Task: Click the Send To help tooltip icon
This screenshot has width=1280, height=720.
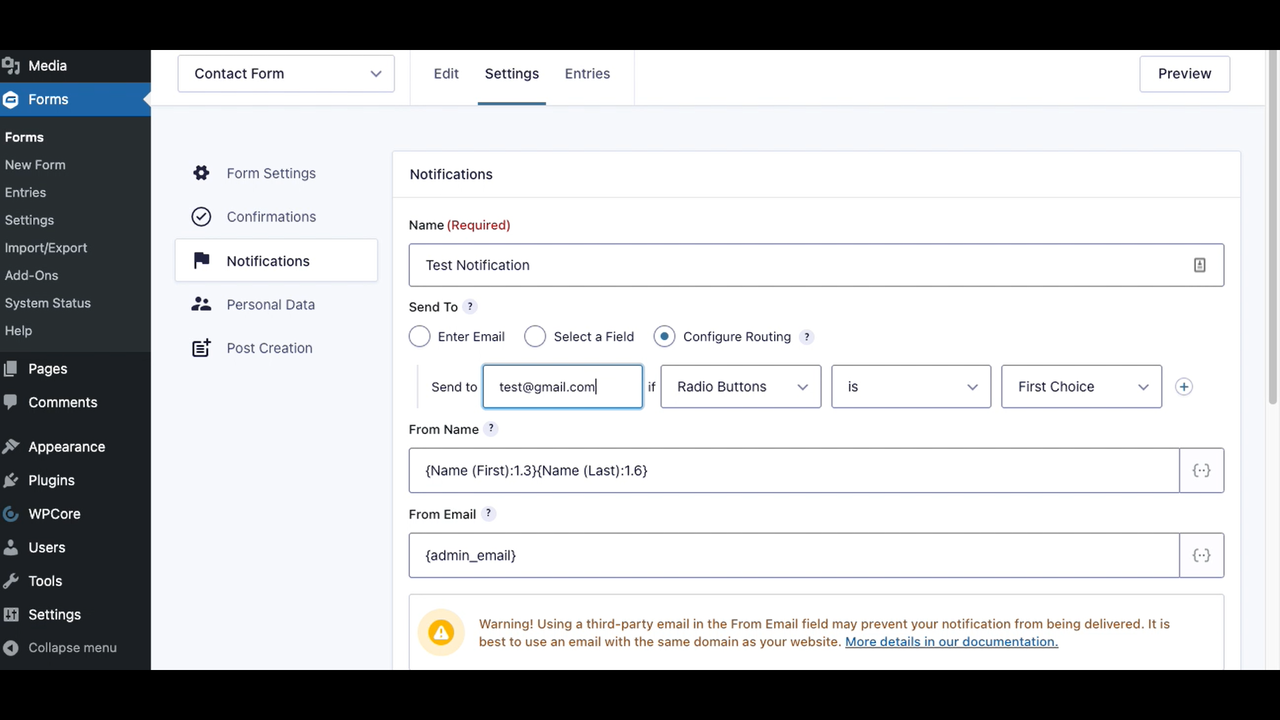Action: pyautogui.click(x=470, y=306)
